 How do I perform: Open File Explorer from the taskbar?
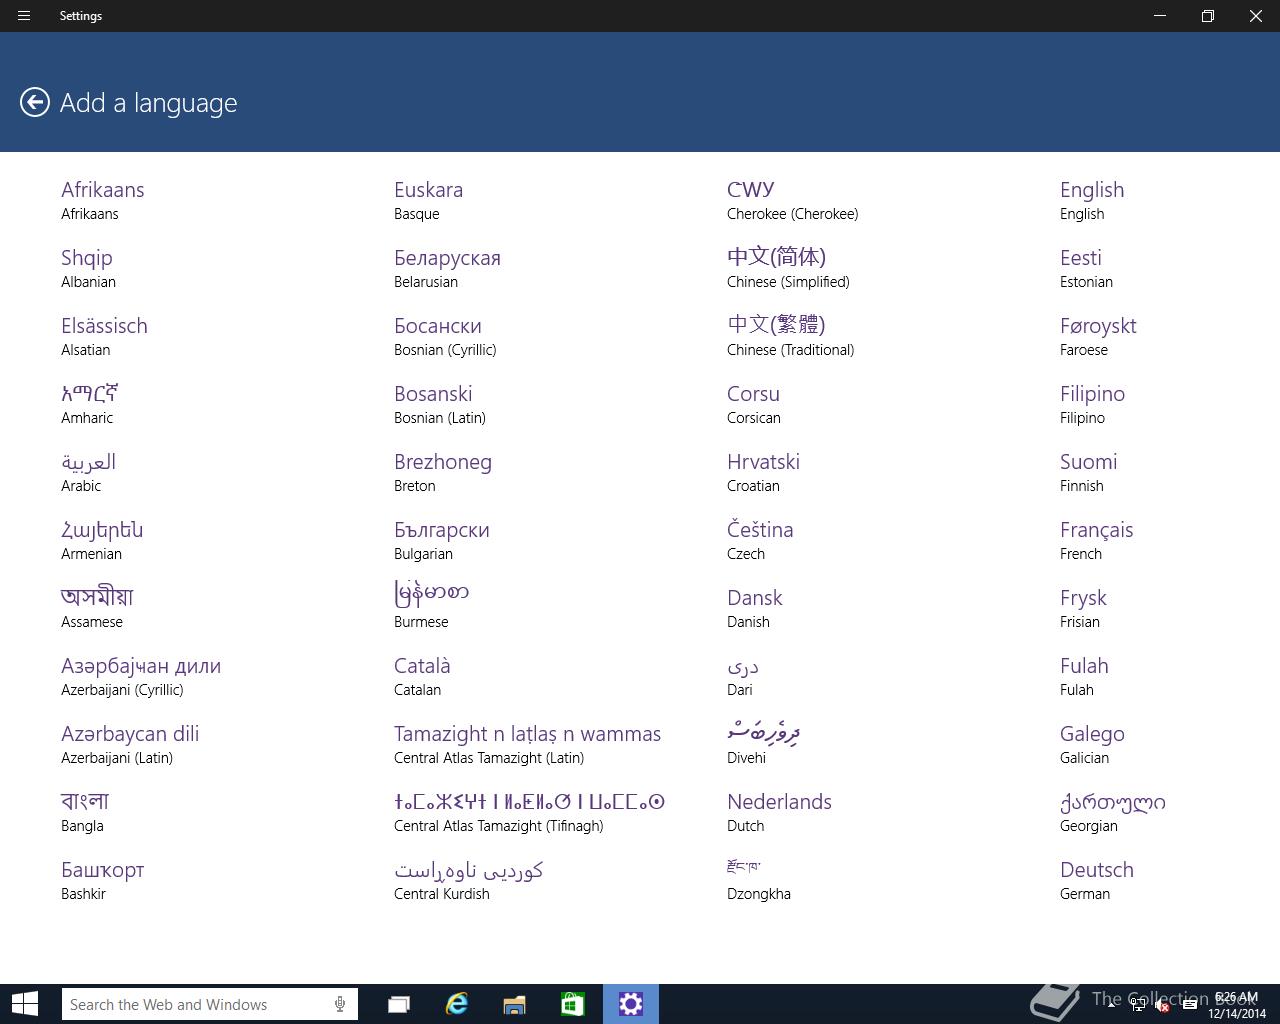tap(514, 1004)
